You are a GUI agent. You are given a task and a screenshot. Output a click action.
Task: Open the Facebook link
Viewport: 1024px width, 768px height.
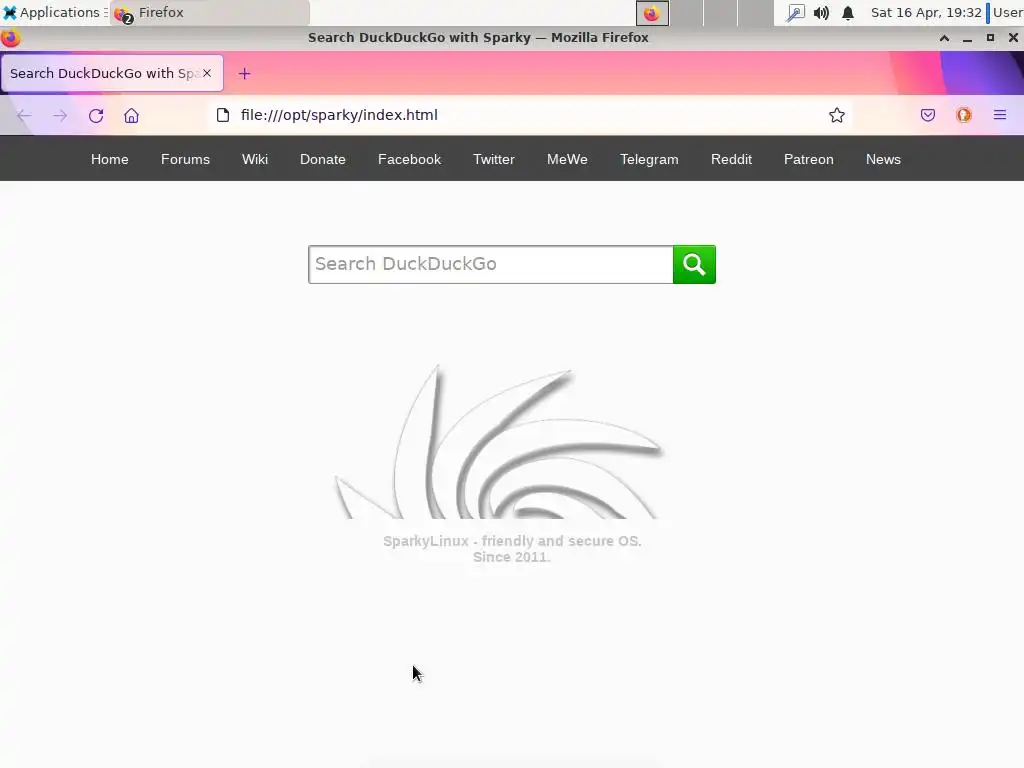(x=409, y=159)
